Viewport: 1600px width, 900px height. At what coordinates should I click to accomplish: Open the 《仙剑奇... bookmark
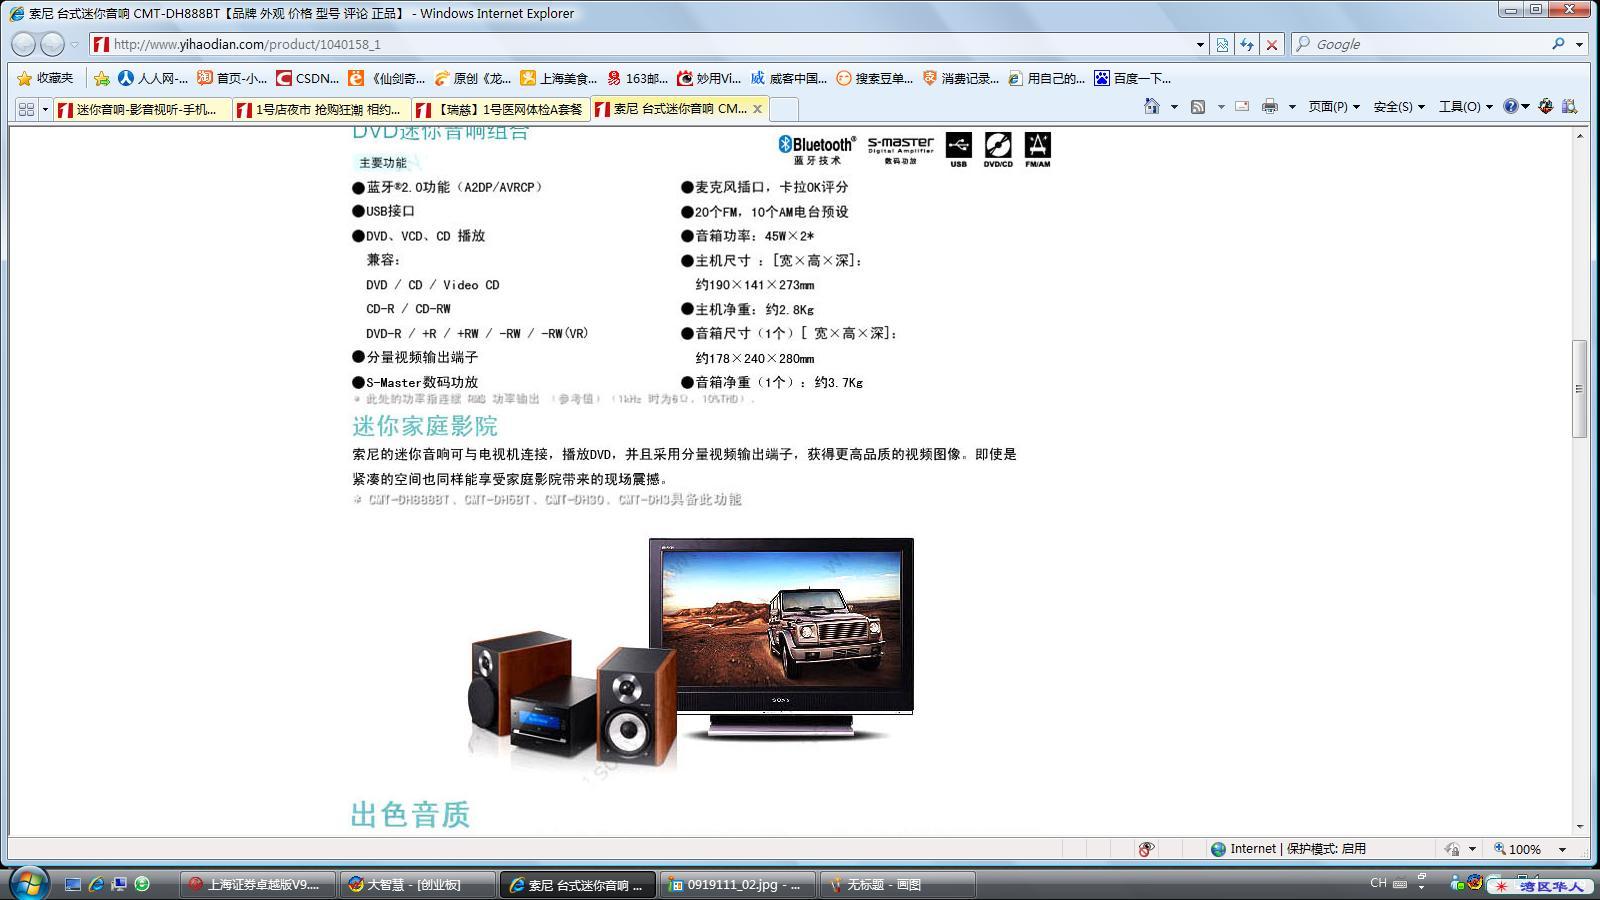(x=387, y=78)
